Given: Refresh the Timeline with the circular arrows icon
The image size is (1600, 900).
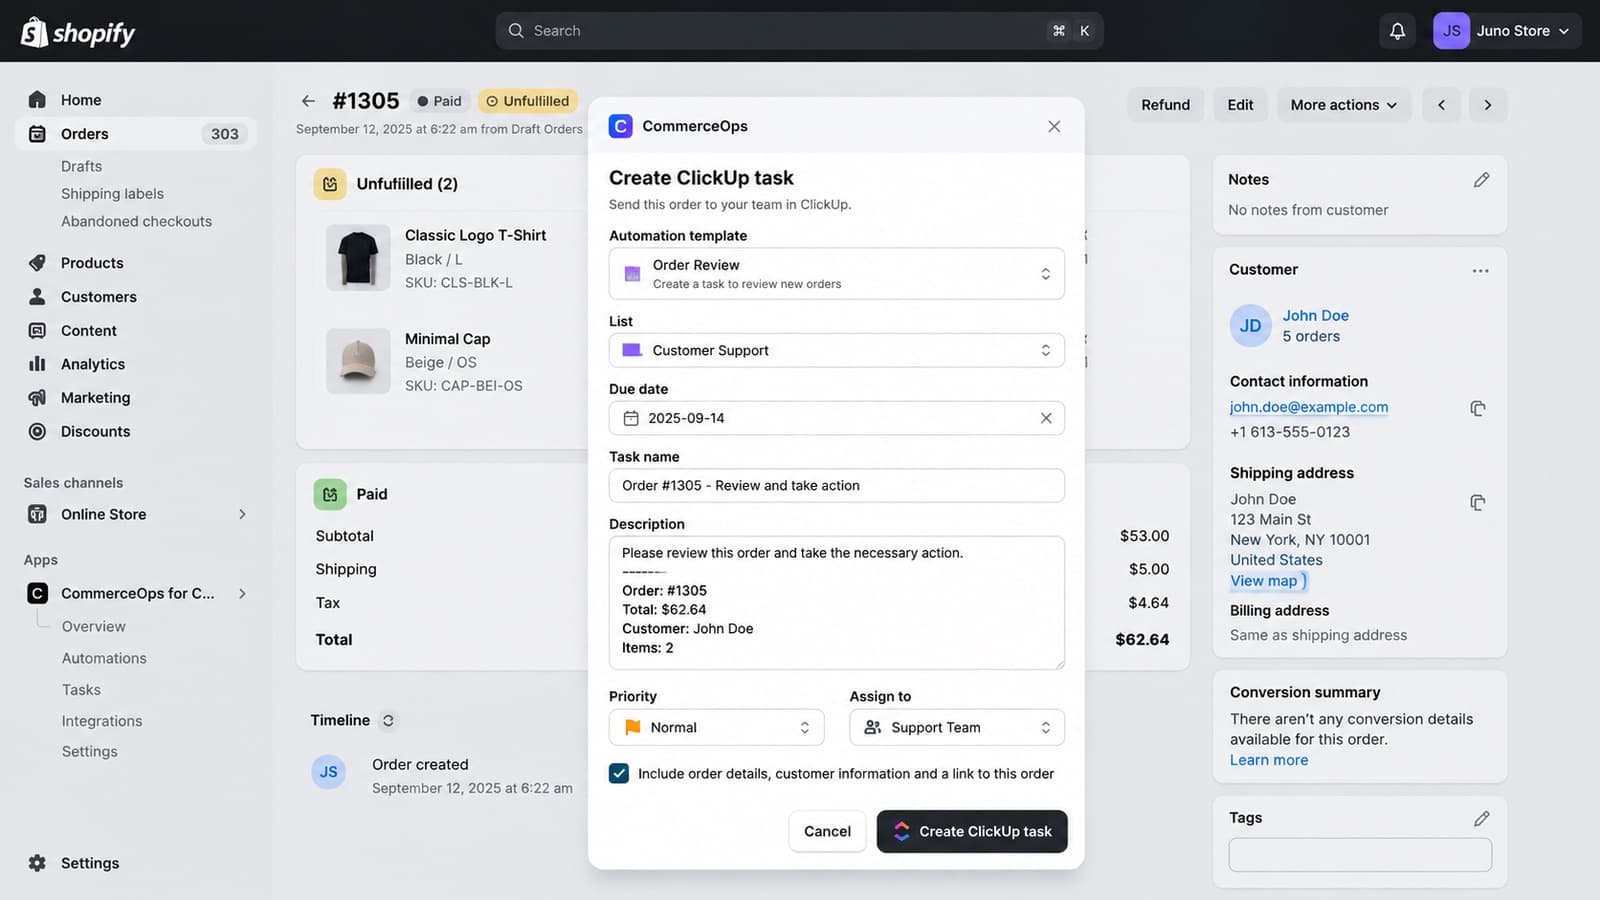Looking at the screenshot, I should click(388, 720).
